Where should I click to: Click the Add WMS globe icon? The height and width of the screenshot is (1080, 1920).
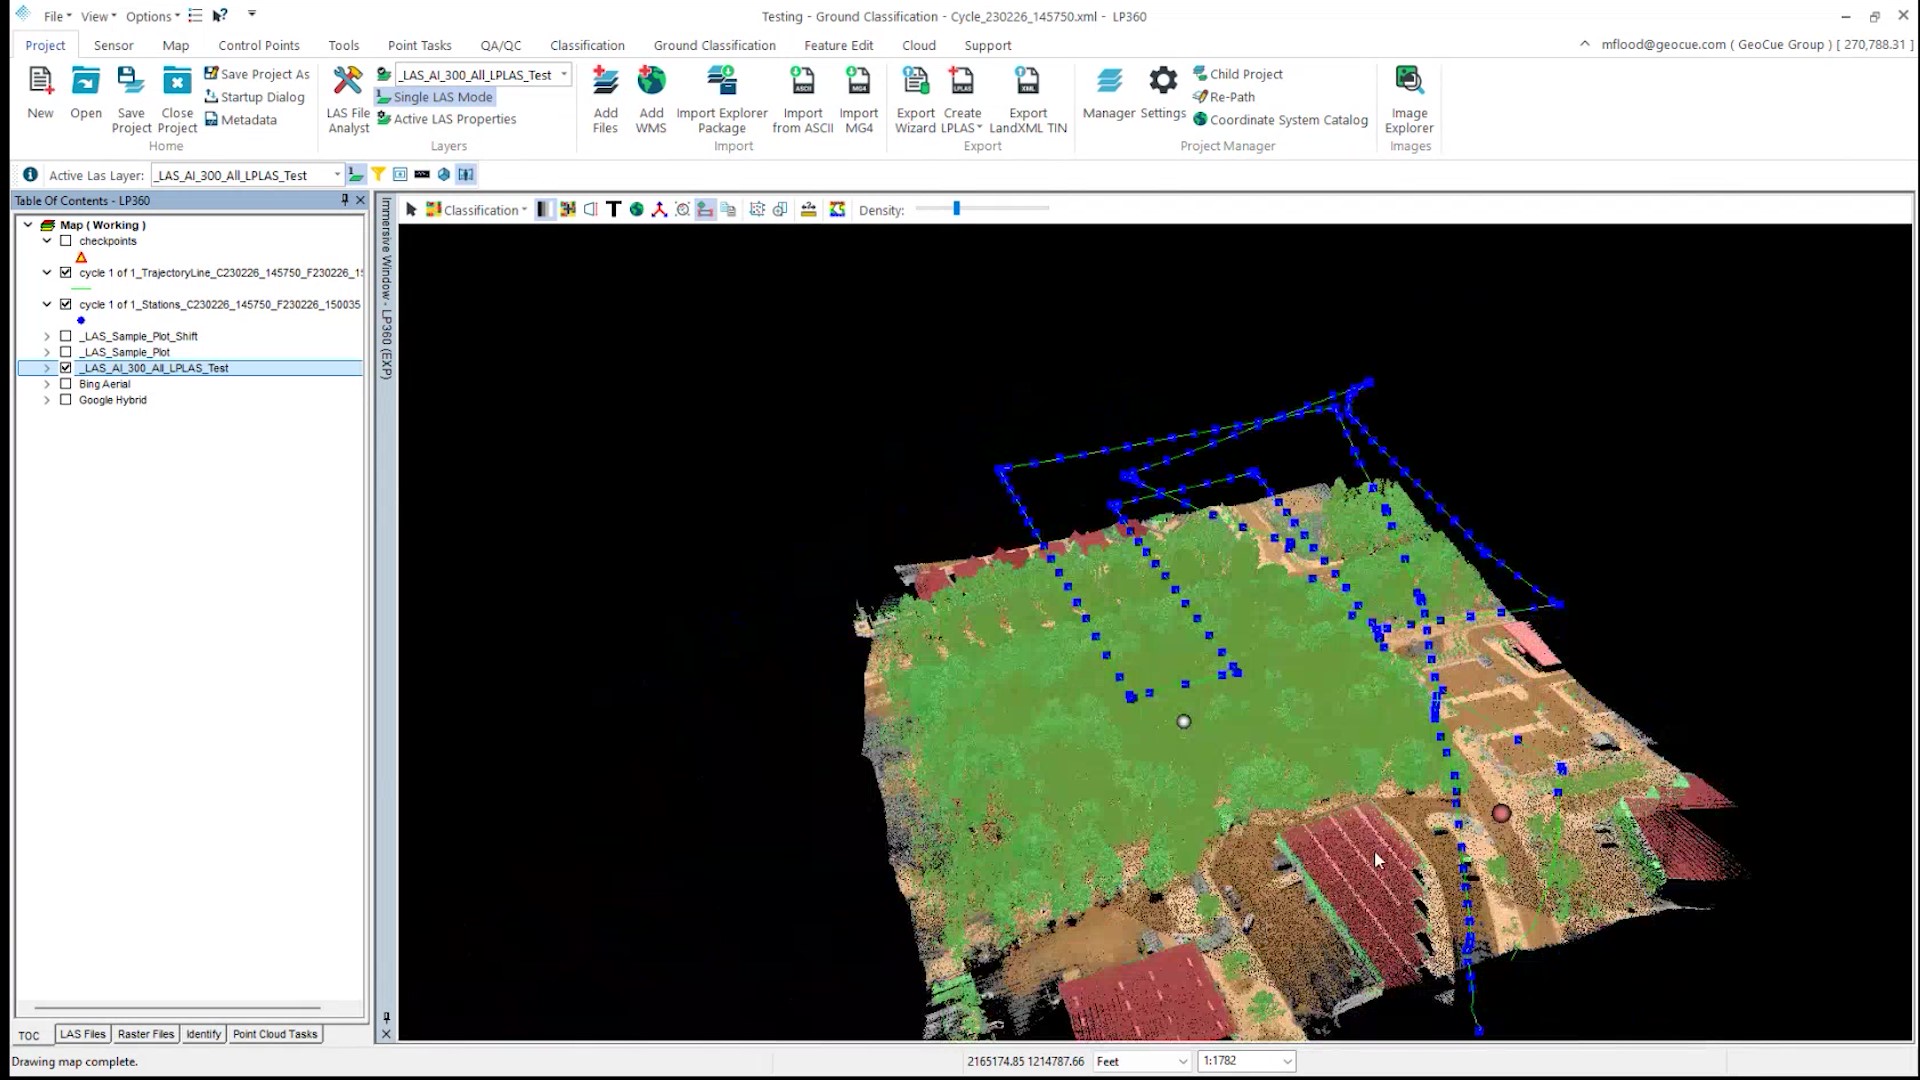(x=651, y=82)
